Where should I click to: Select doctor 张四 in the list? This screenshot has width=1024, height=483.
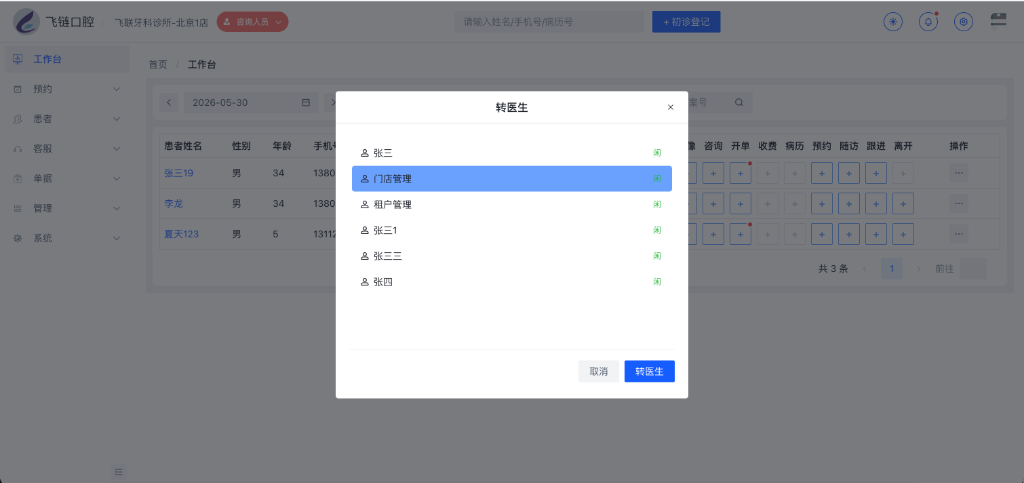tap(511, 282)
